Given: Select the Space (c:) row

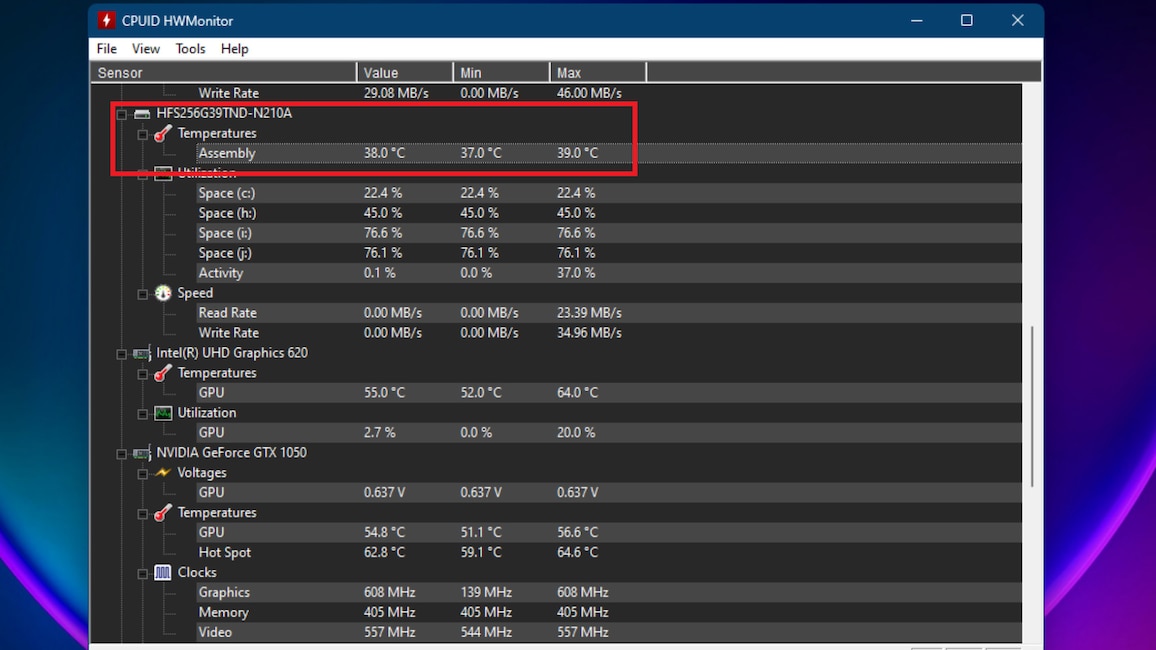Looking at the screenshot, I should click(x=608, y=193).
